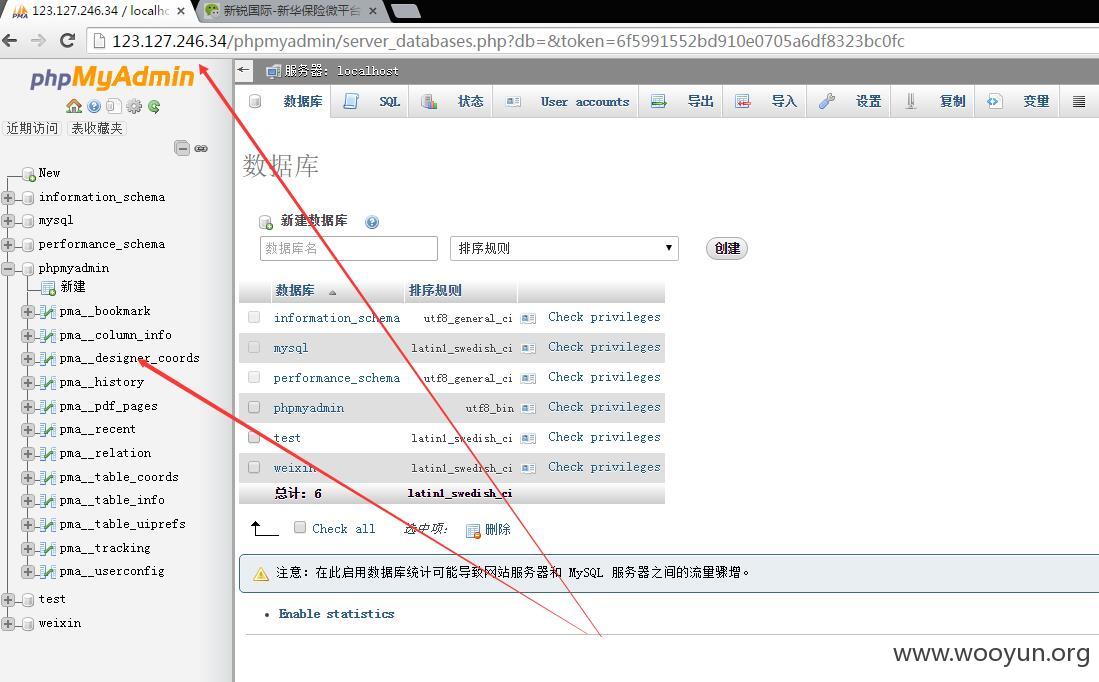Image resolution: width=1099 pixels, height=682 pixels.
Task: Expand pma__userconfig table node
Action: tap(28, 572)
